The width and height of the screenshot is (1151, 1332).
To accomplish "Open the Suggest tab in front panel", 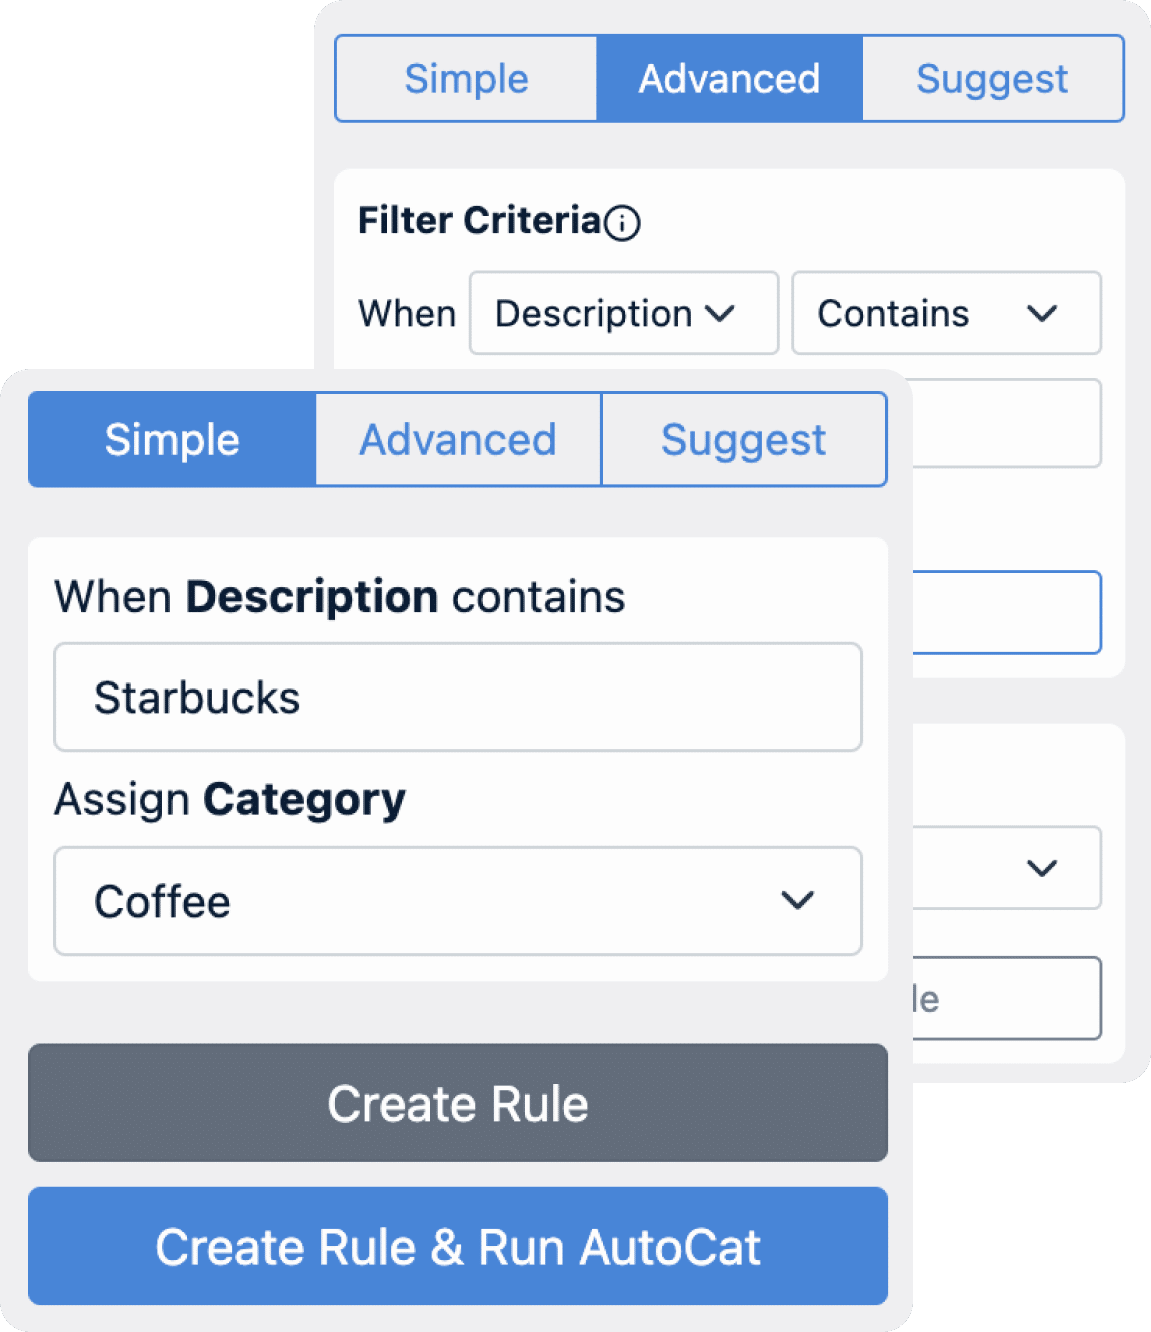I will pyautogui.click(x=744, y=440).
